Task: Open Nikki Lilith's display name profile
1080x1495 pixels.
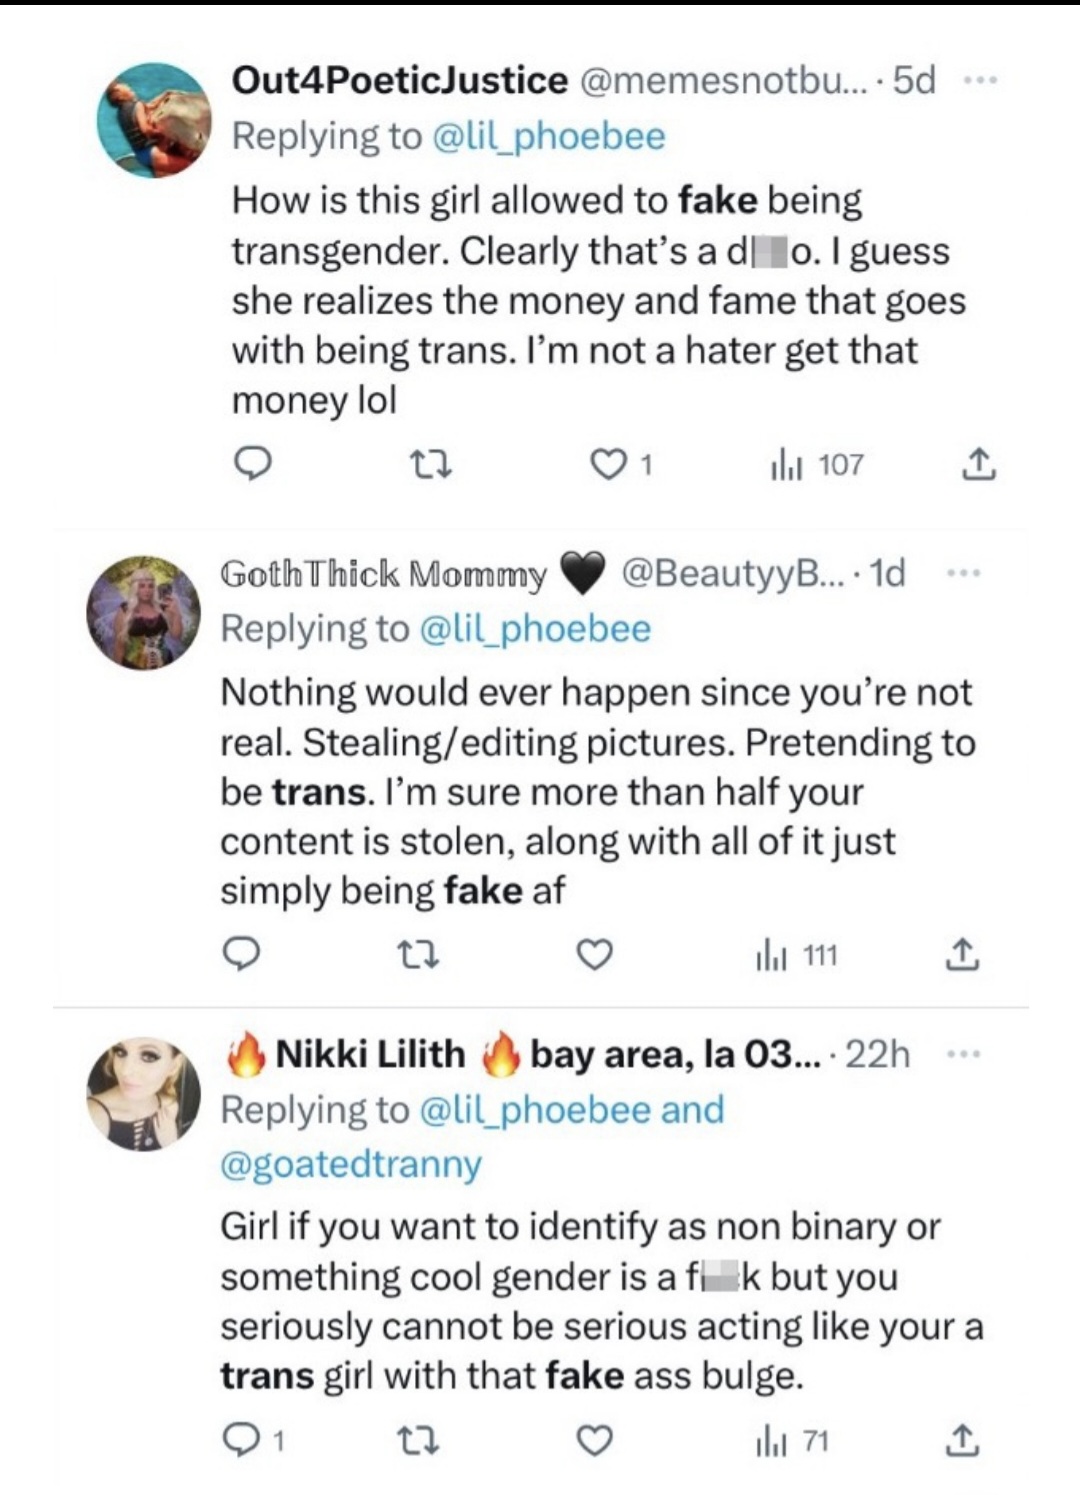Action: pos(370,1054)
